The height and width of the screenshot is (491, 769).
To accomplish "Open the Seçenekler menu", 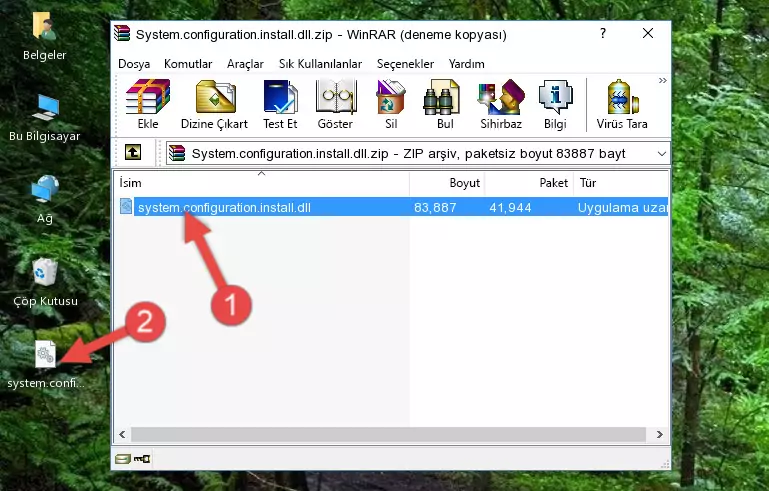I will [405, 64].
